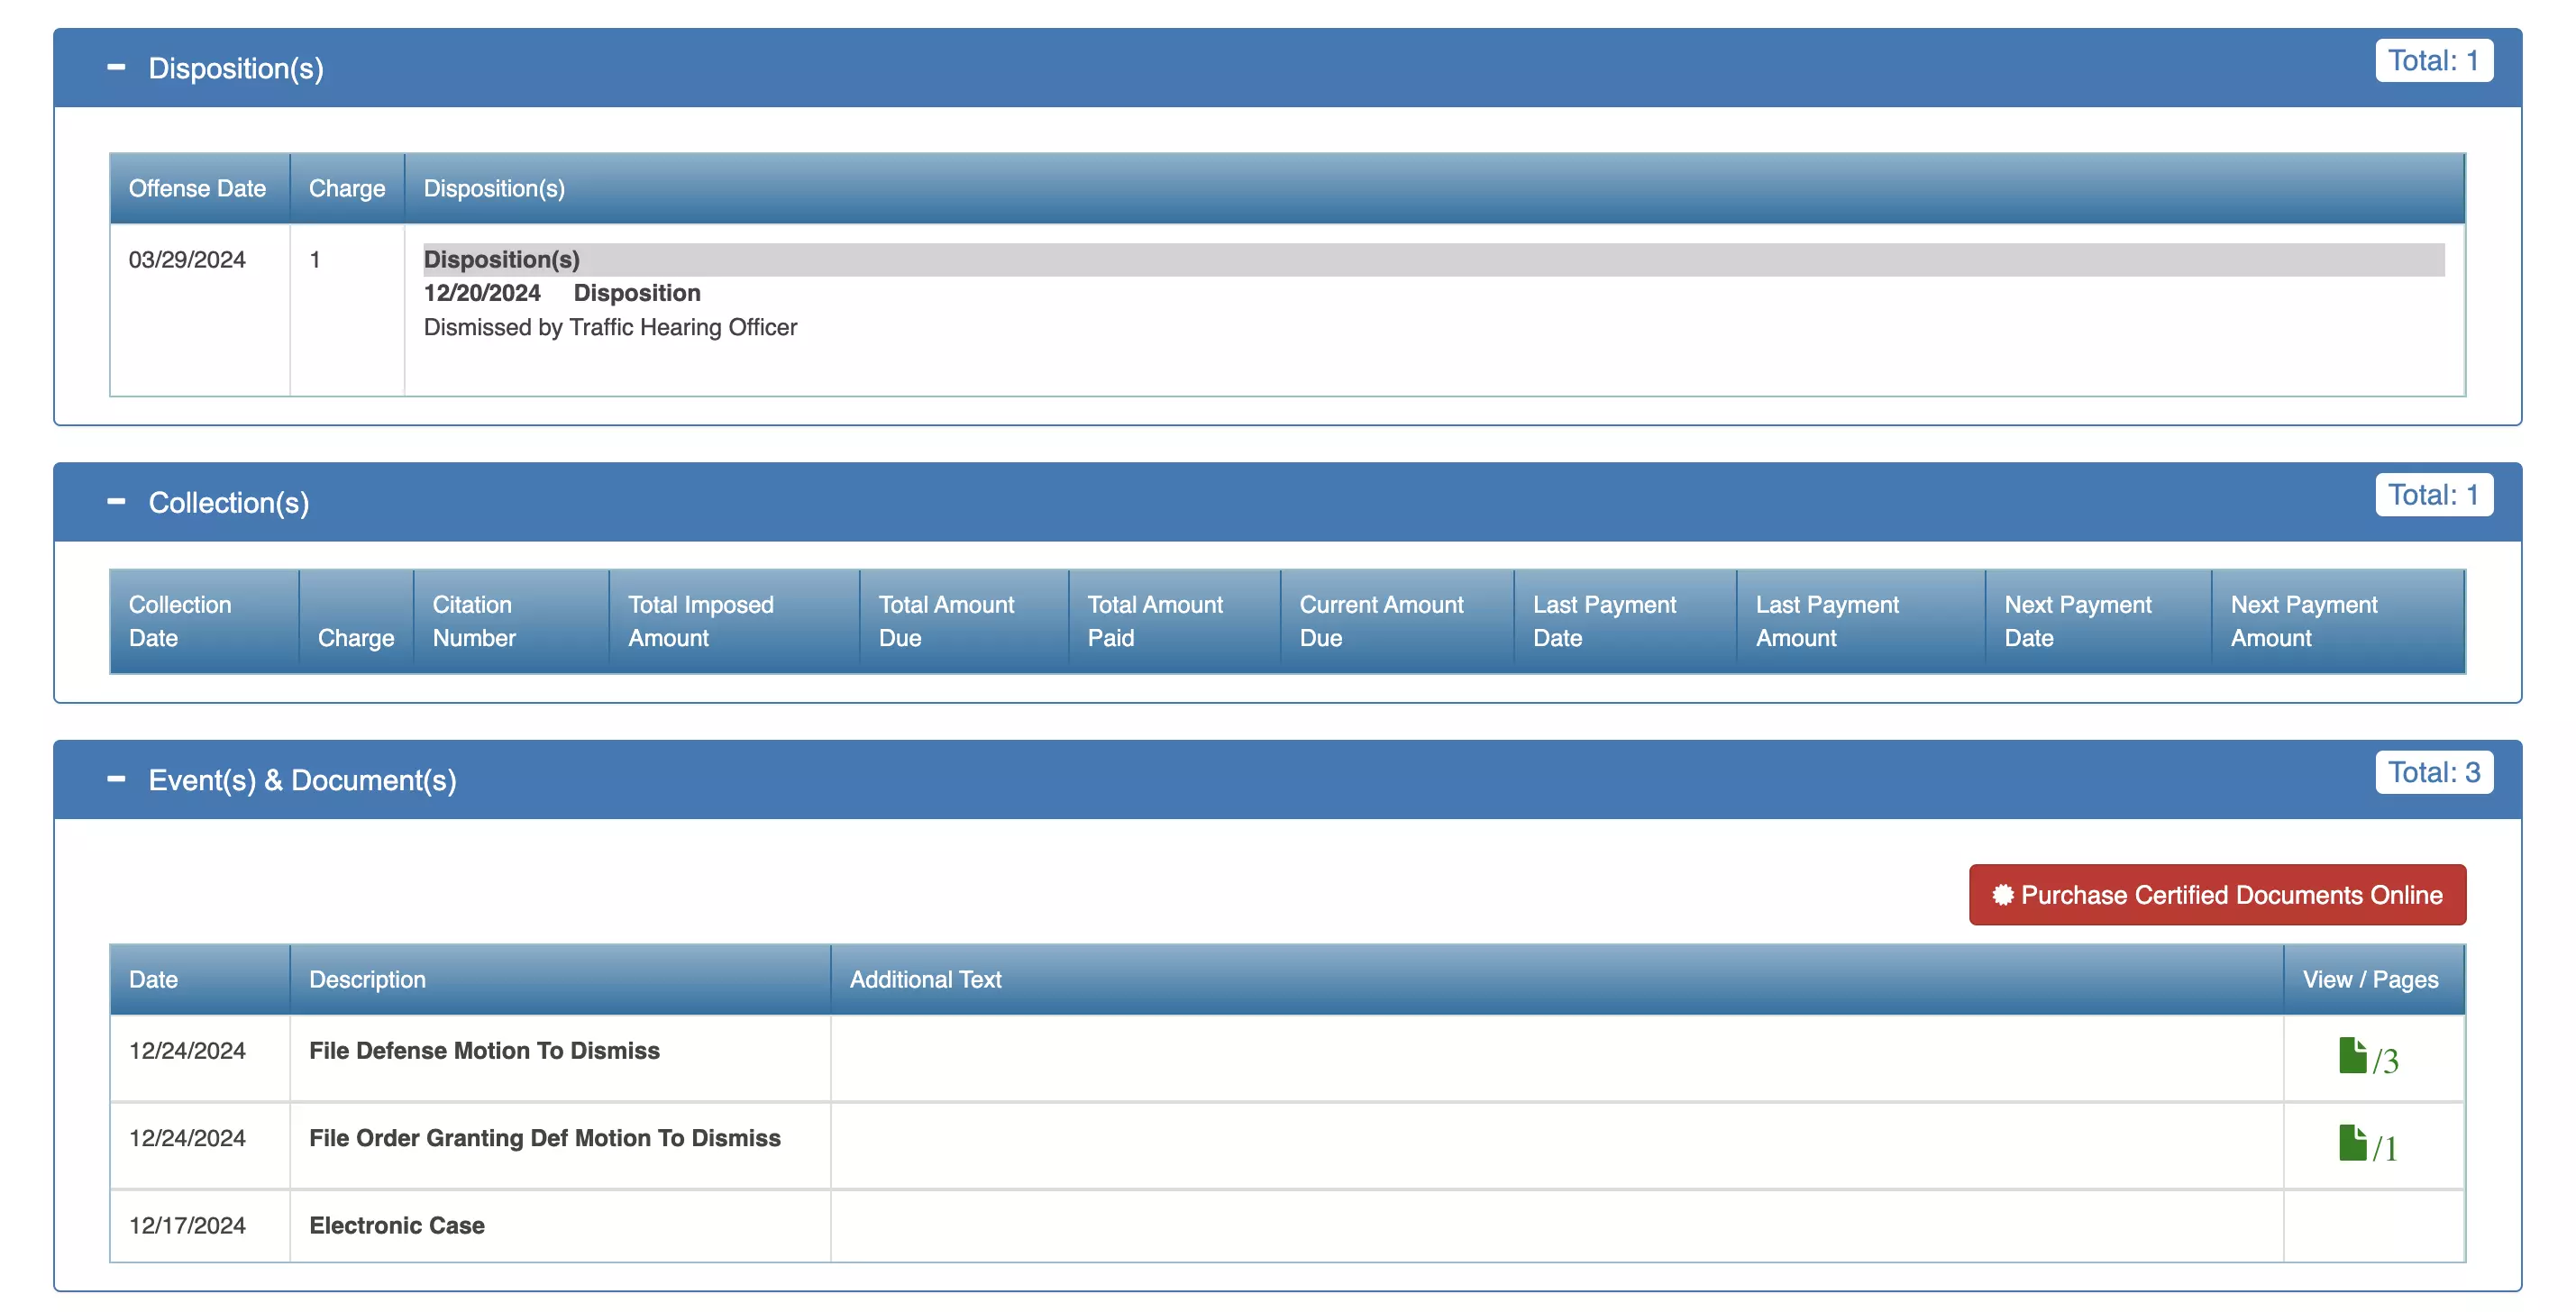Click the Disposition(s) section title

tap(236, 68)
